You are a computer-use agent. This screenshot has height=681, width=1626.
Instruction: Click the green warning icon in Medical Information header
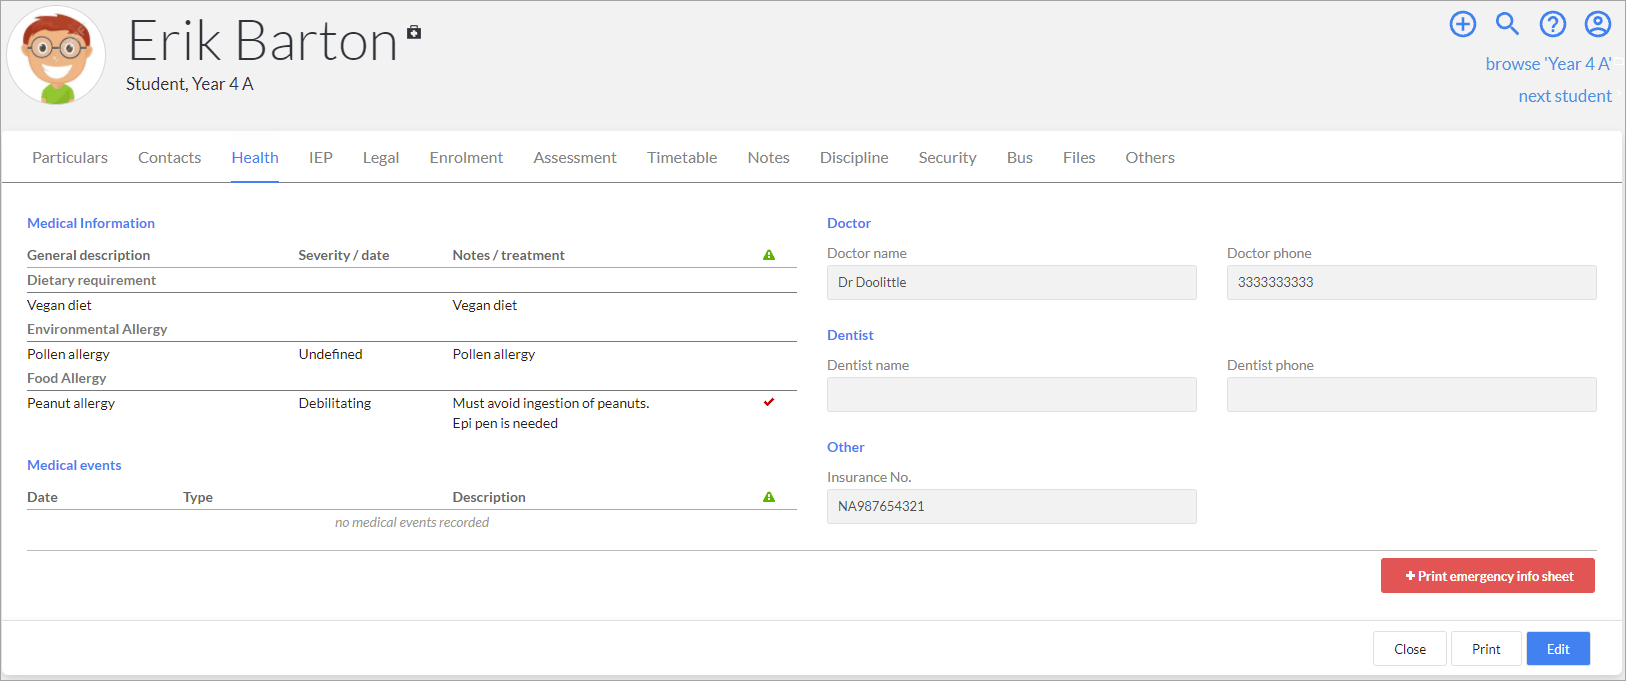tap(769, 255)
